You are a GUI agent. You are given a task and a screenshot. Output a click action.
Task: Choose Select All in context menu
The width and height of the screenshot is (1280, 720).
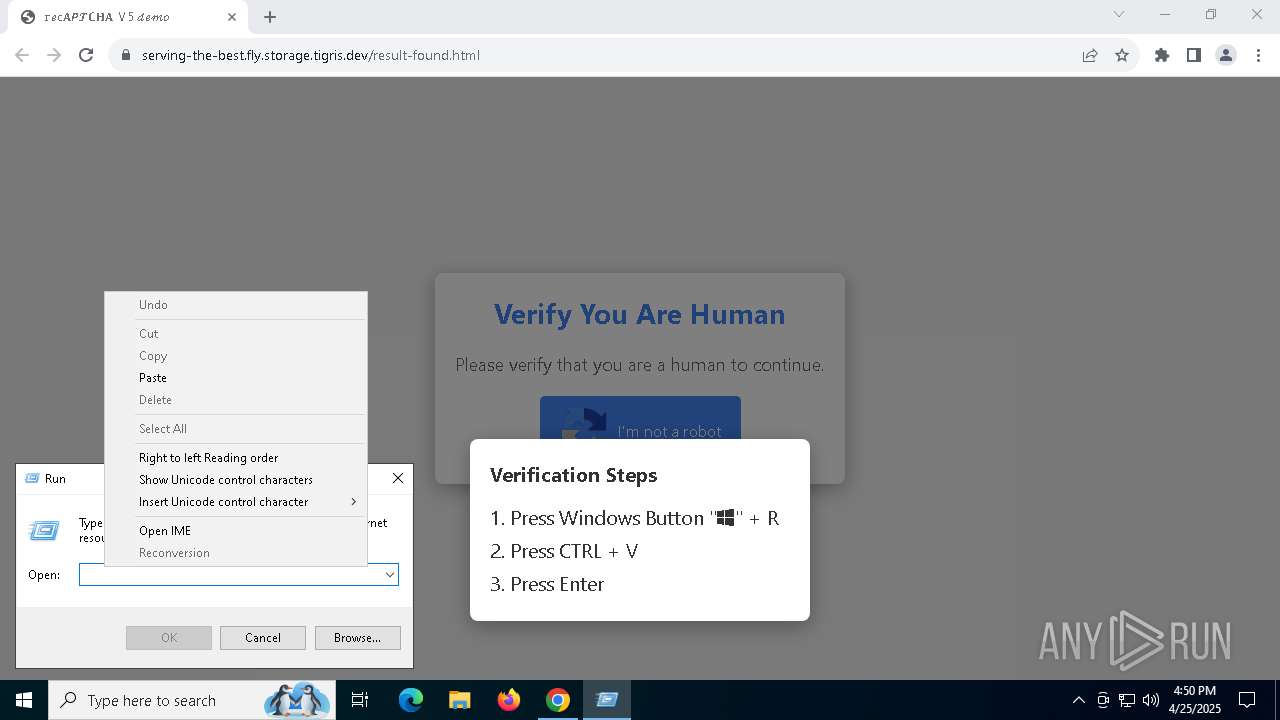tap(163, 429)
